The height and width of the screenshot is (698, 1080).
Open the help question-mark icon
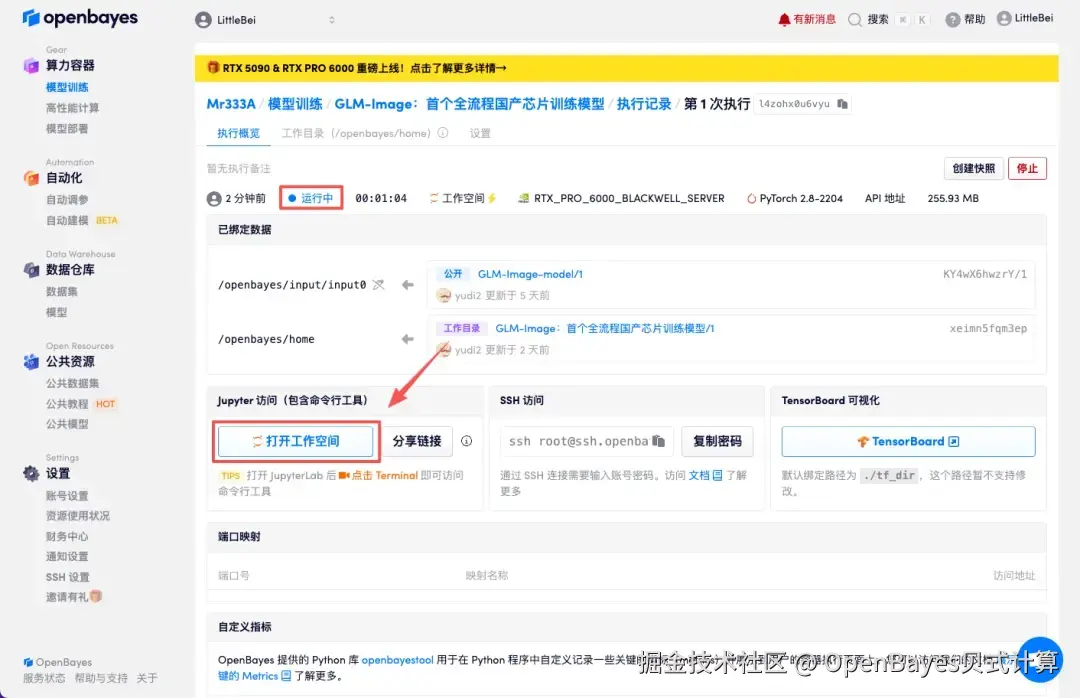953,19
